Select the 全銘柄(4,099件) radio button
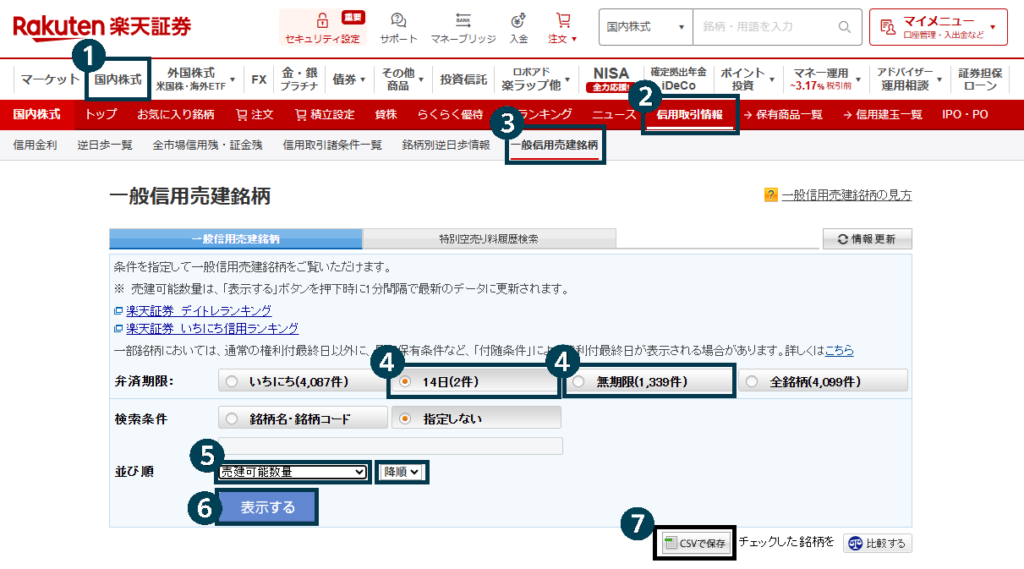Screen dimensions: 1024x569 (x=752, y=382)
